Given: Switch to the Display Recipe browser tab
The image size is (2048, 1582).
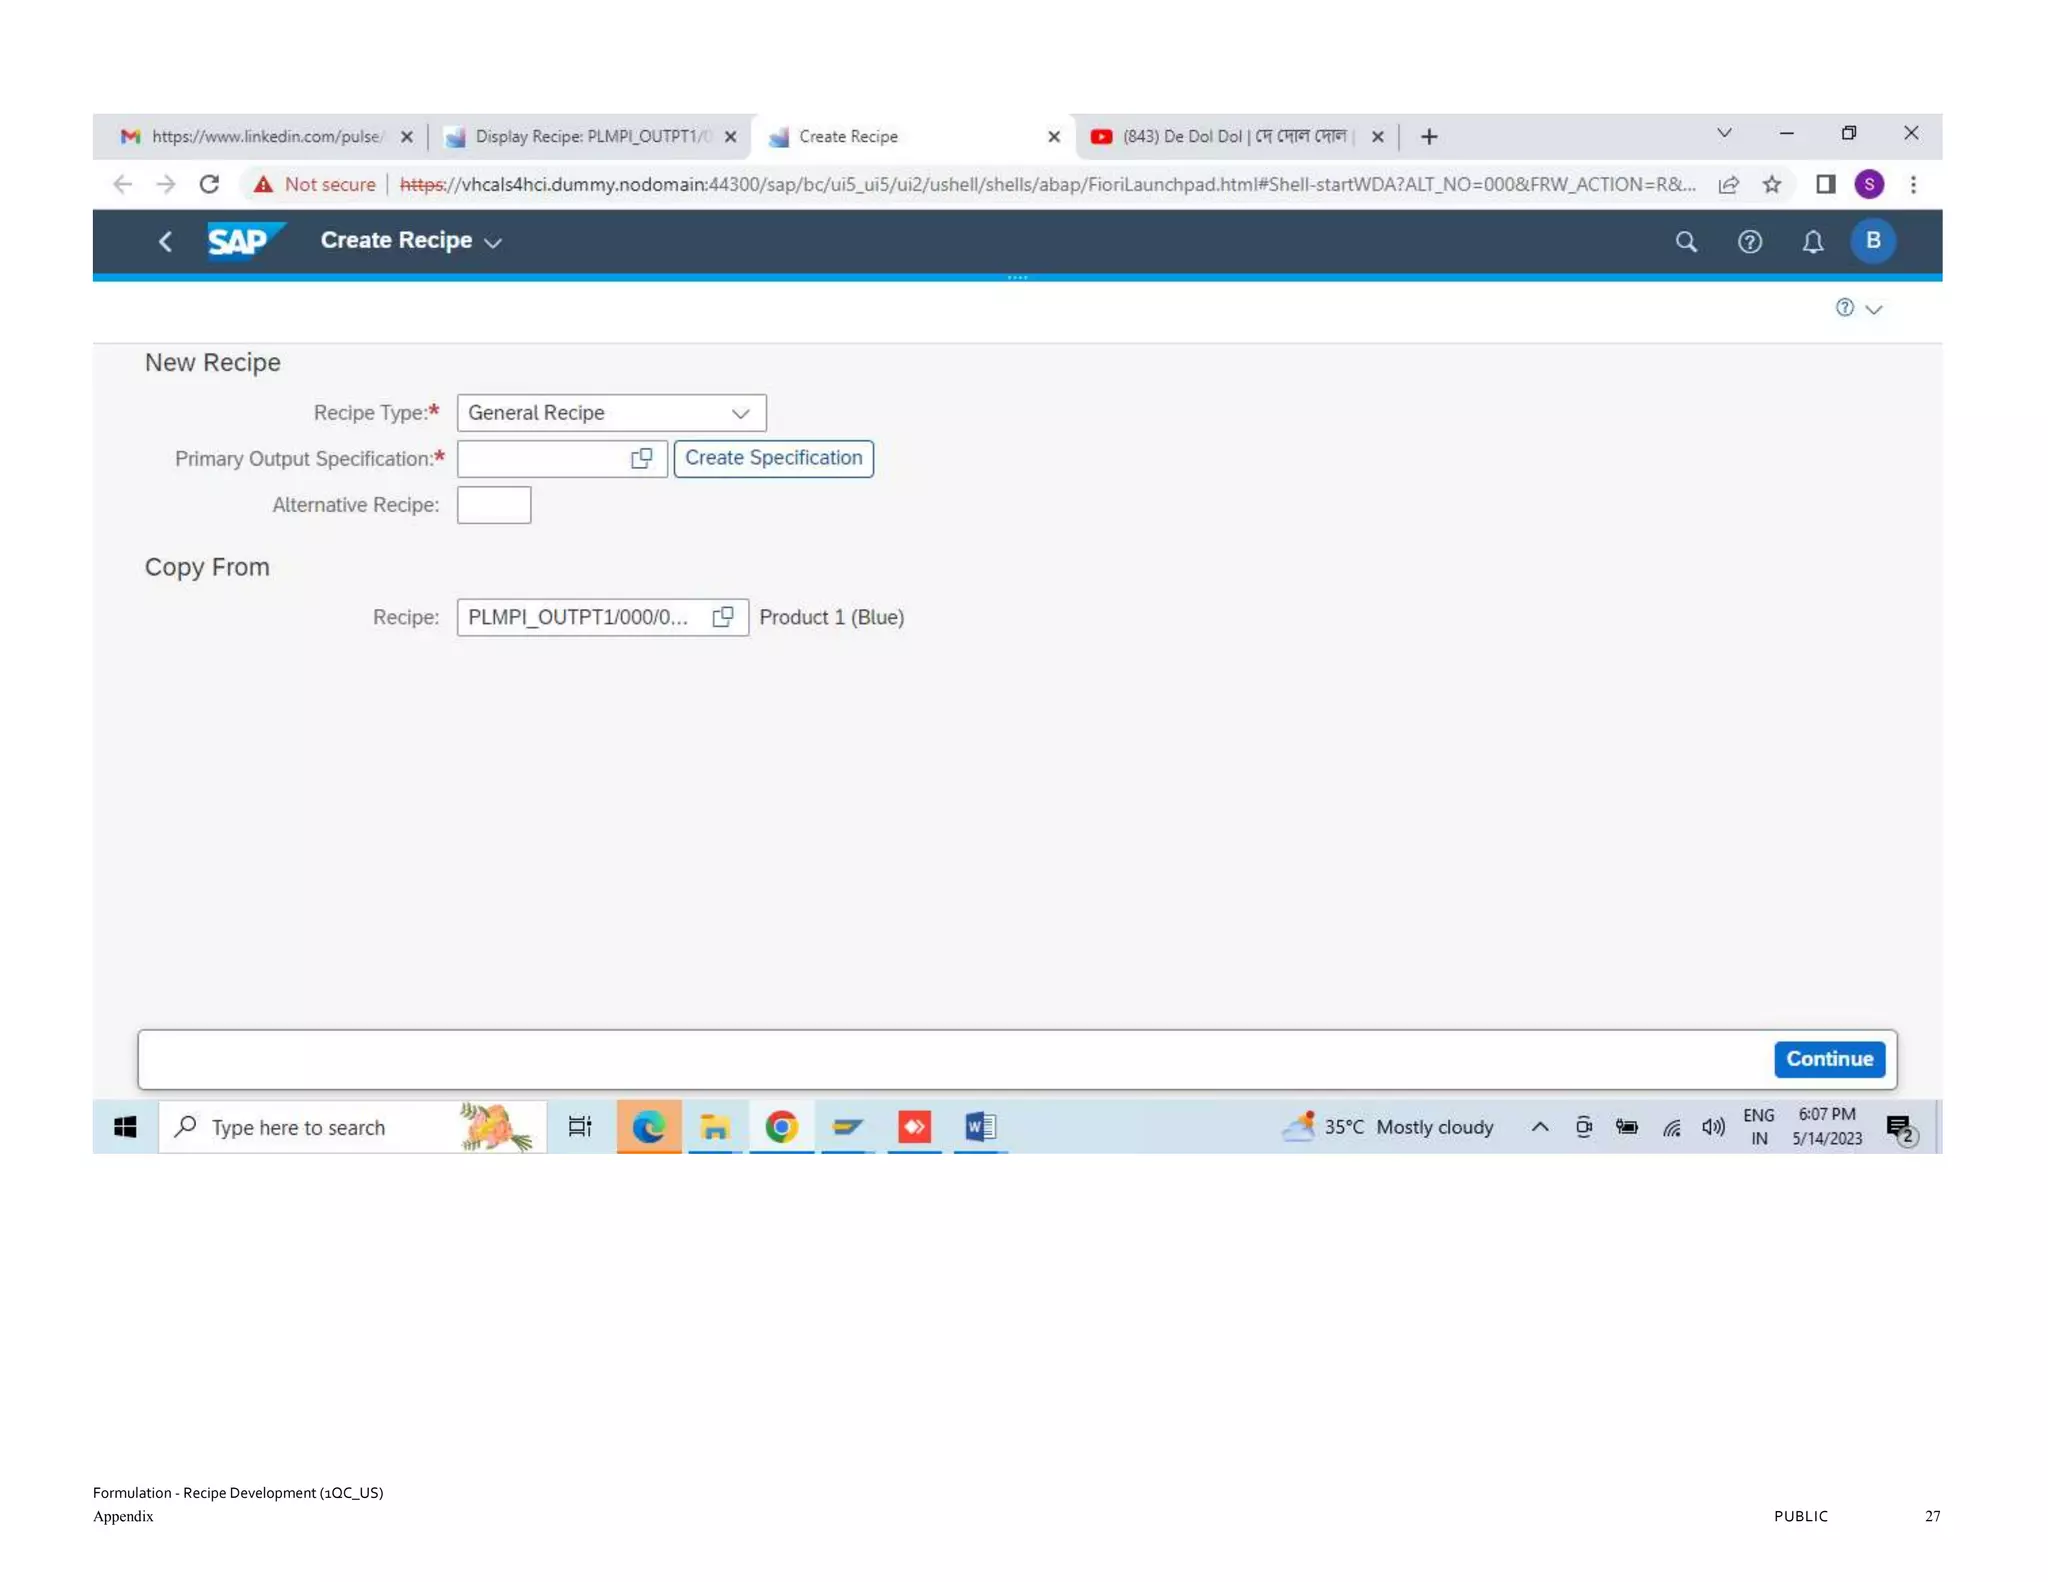Looking at the screenshot, I should [x=590, y=136].
